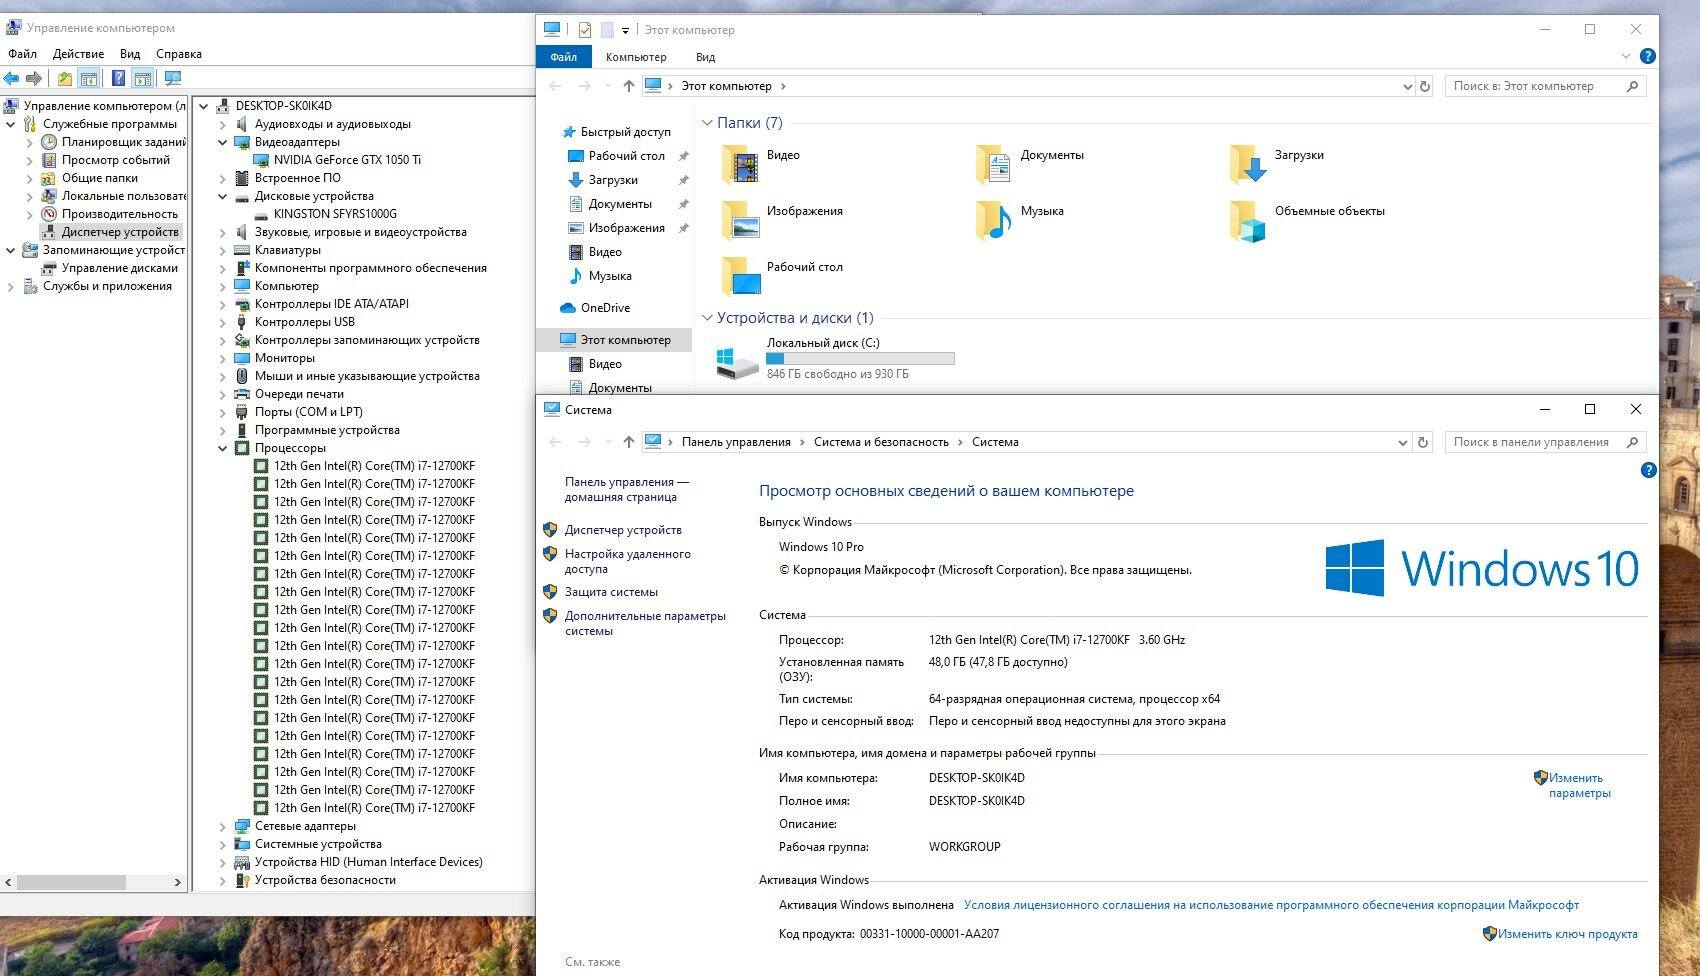Open the Диспетчер устройств link in Система window
Image resolution: width=1700 pixels, height=976 pixels.
pyautogui.click(x=623, y=530)
